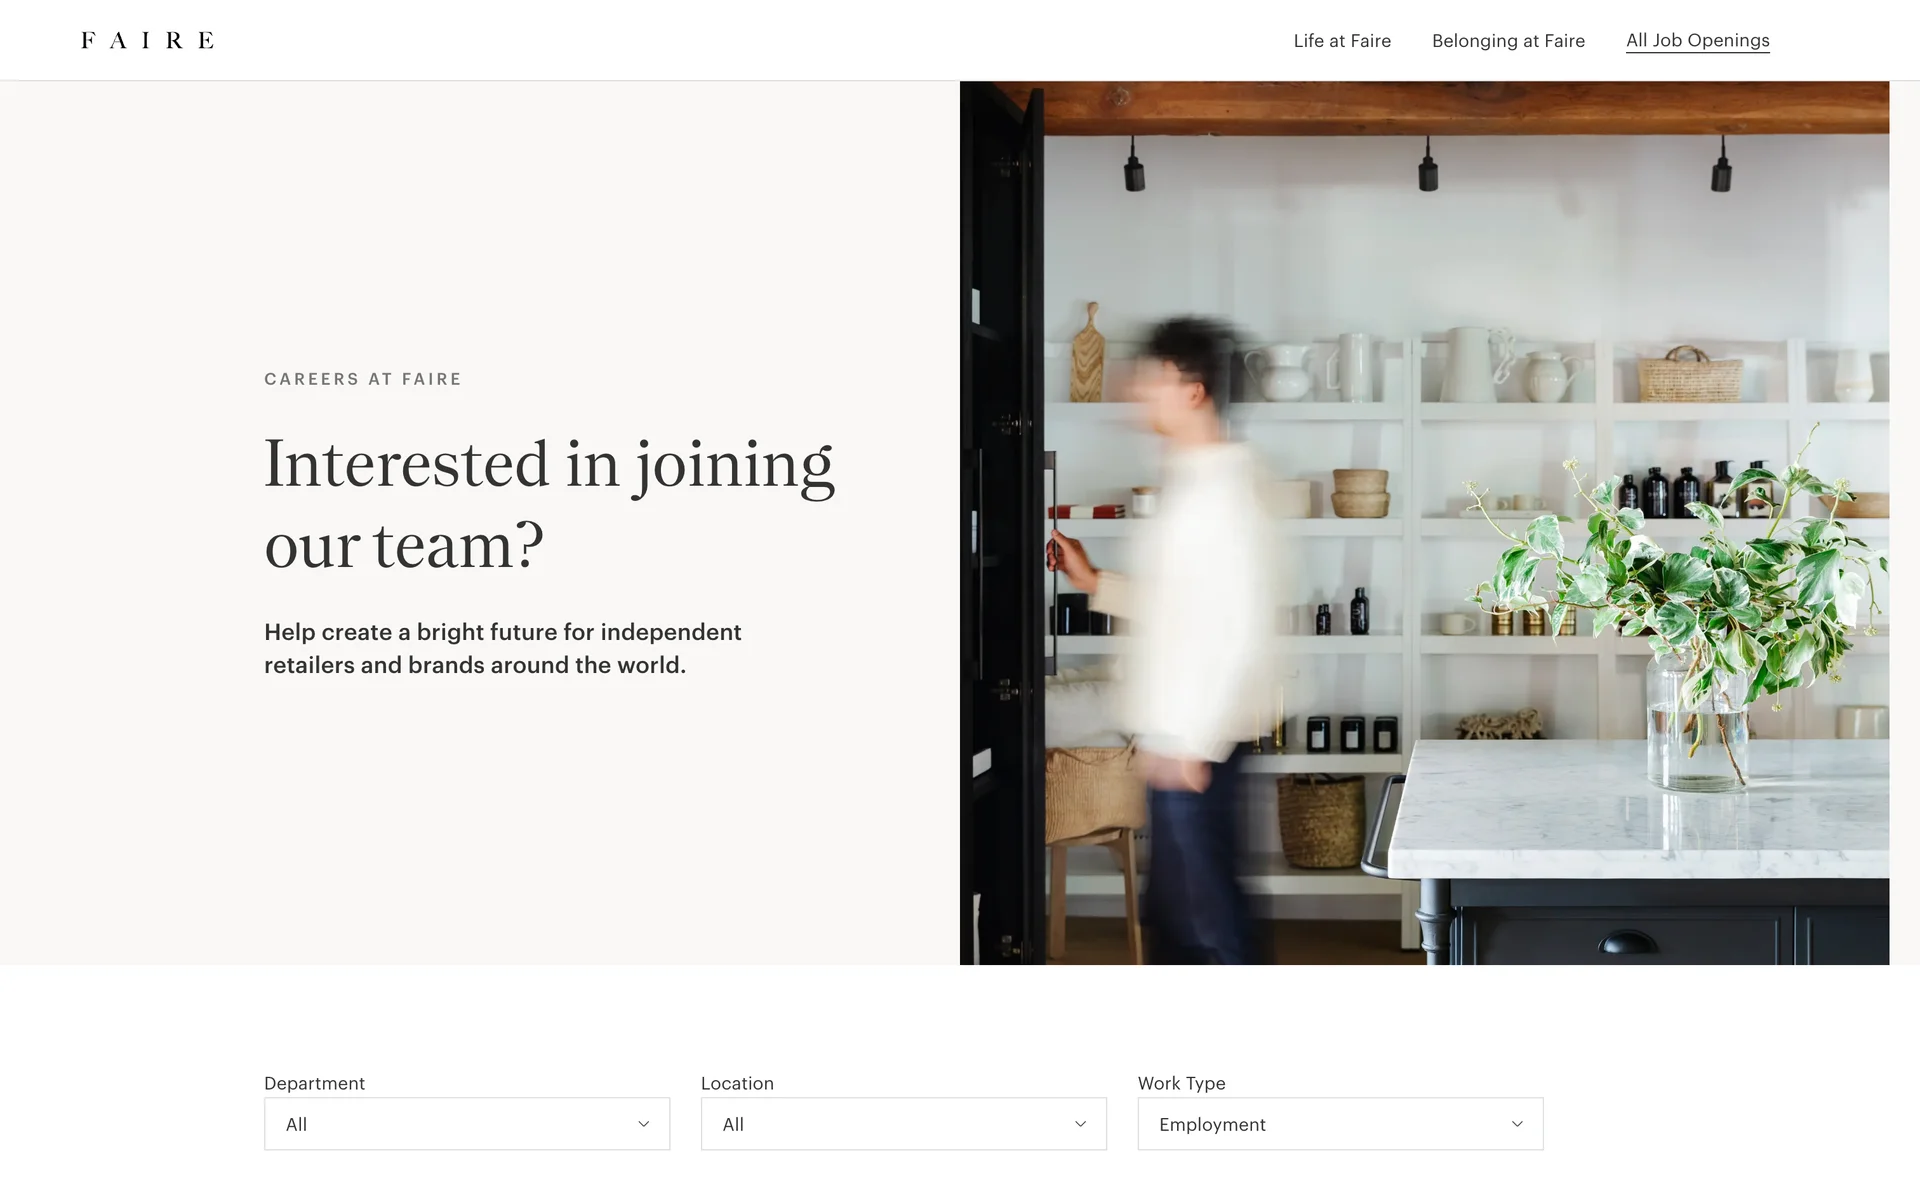Image resolution: width=1920 pixels, height=1200 pixels.
Task: Go to Belonging at Faire
Action: 1508,41
